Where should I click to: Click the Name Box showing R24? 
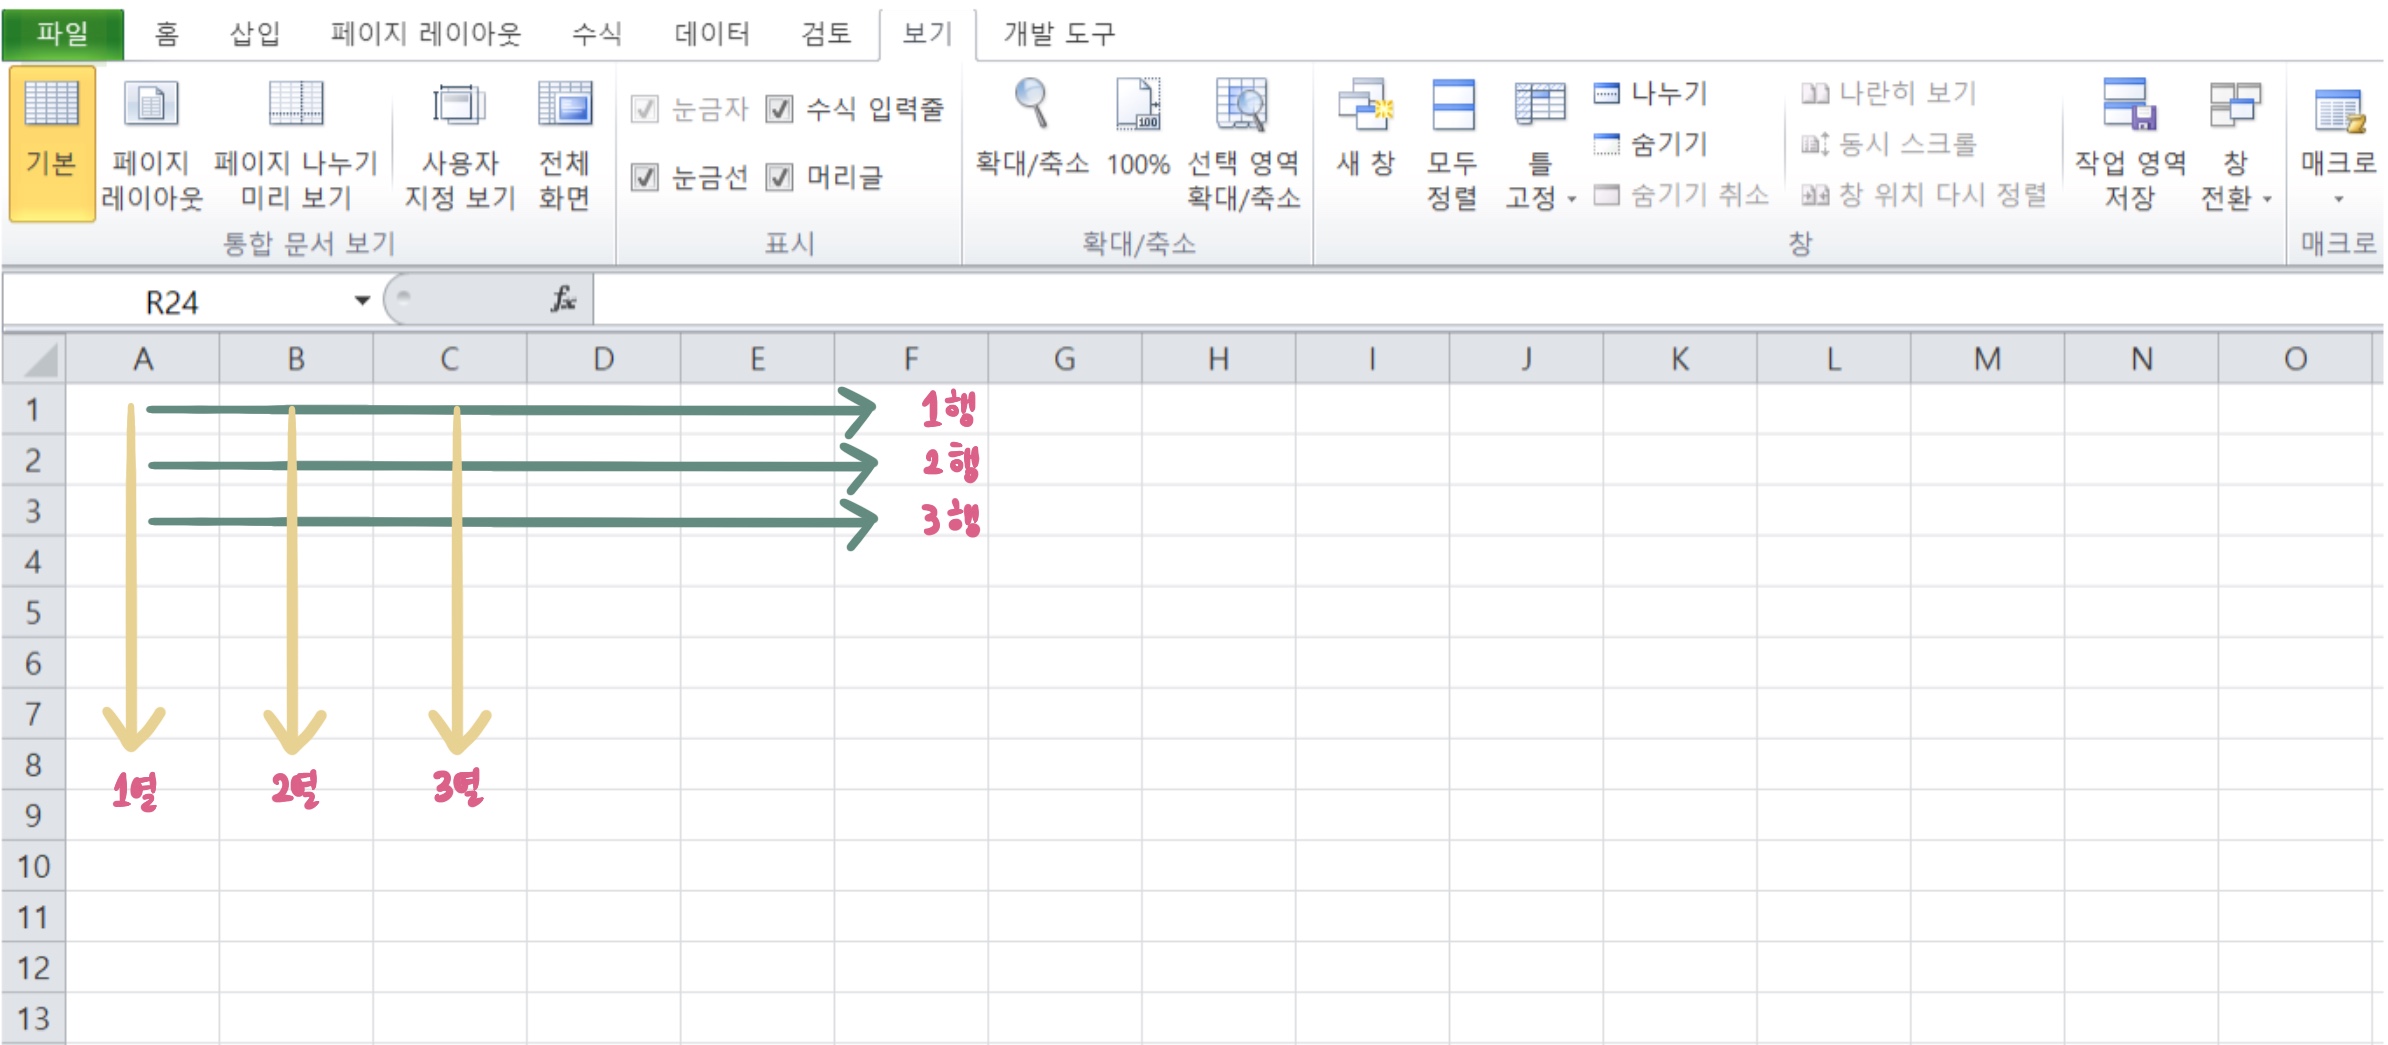[x=172, y=301]
